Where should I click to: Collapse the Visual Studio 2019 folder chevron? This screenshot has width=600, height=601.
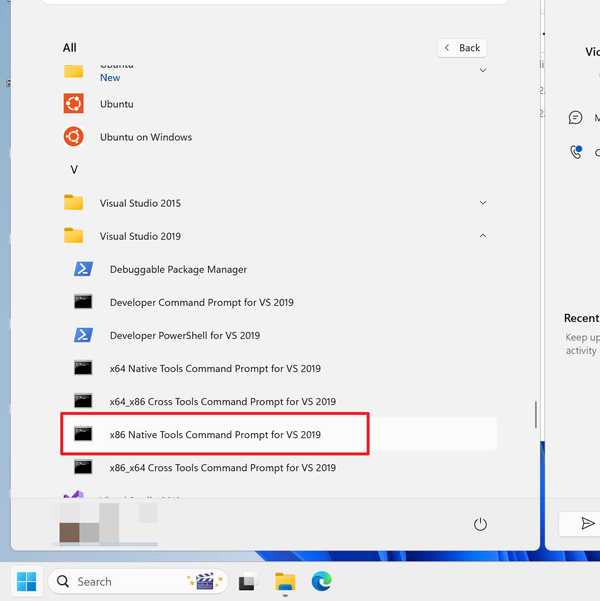click(483, 236)
